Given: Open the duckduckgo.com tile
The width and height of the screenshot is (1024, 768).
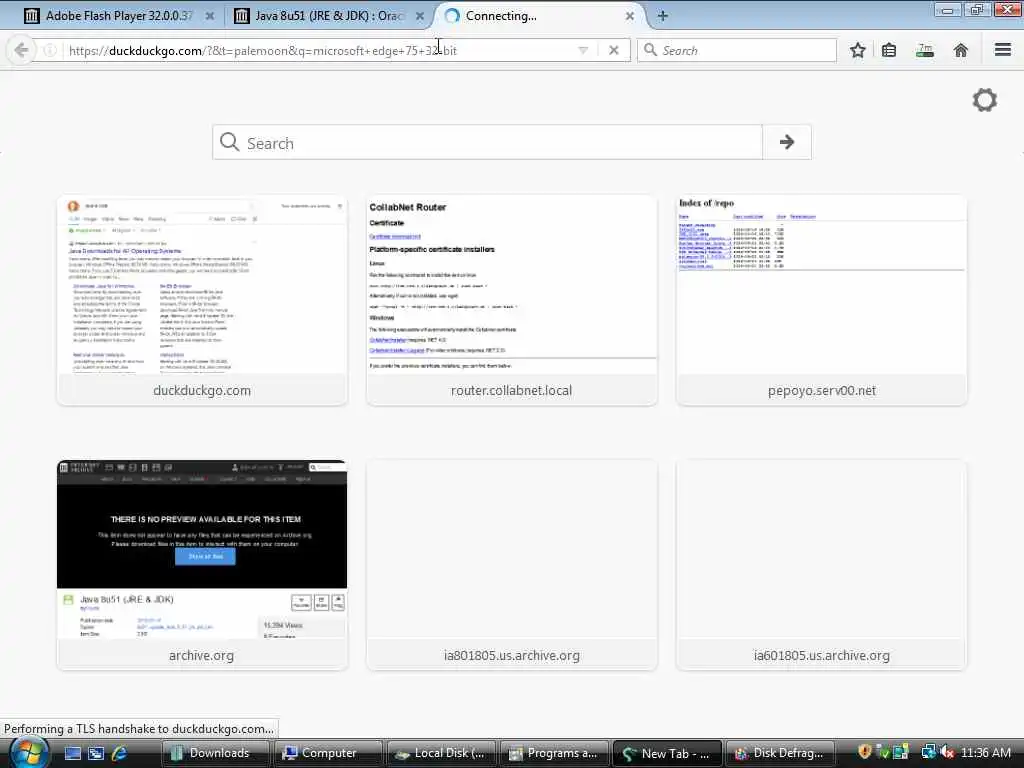Looking at the screenshot, I should pos(202,300).
